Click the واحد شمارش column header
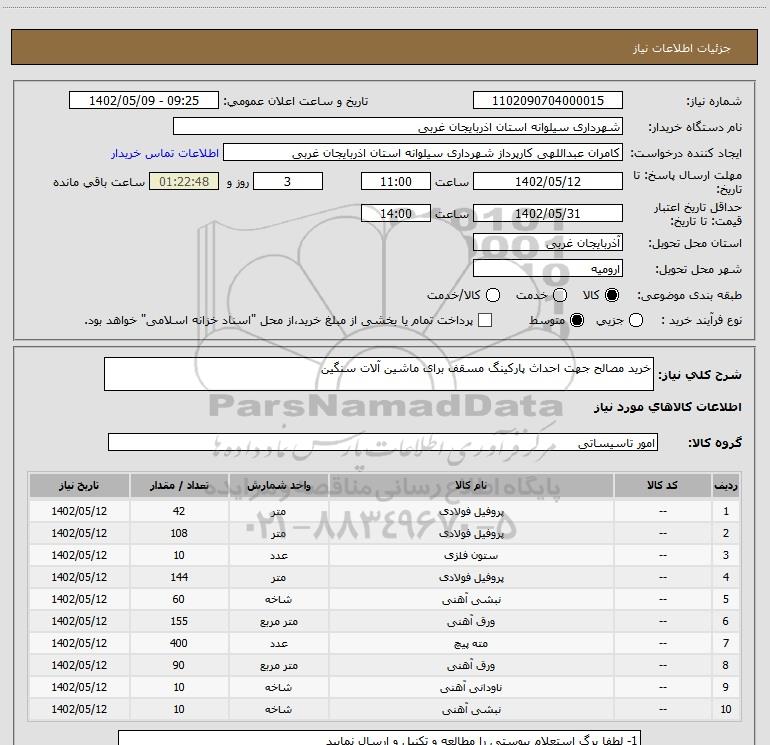 (278, 485)
